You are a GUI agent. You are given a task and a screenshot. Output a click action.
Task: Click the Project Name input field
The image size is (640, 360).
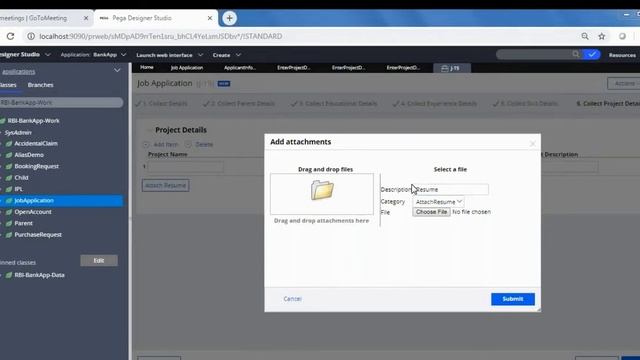point(185,166)
